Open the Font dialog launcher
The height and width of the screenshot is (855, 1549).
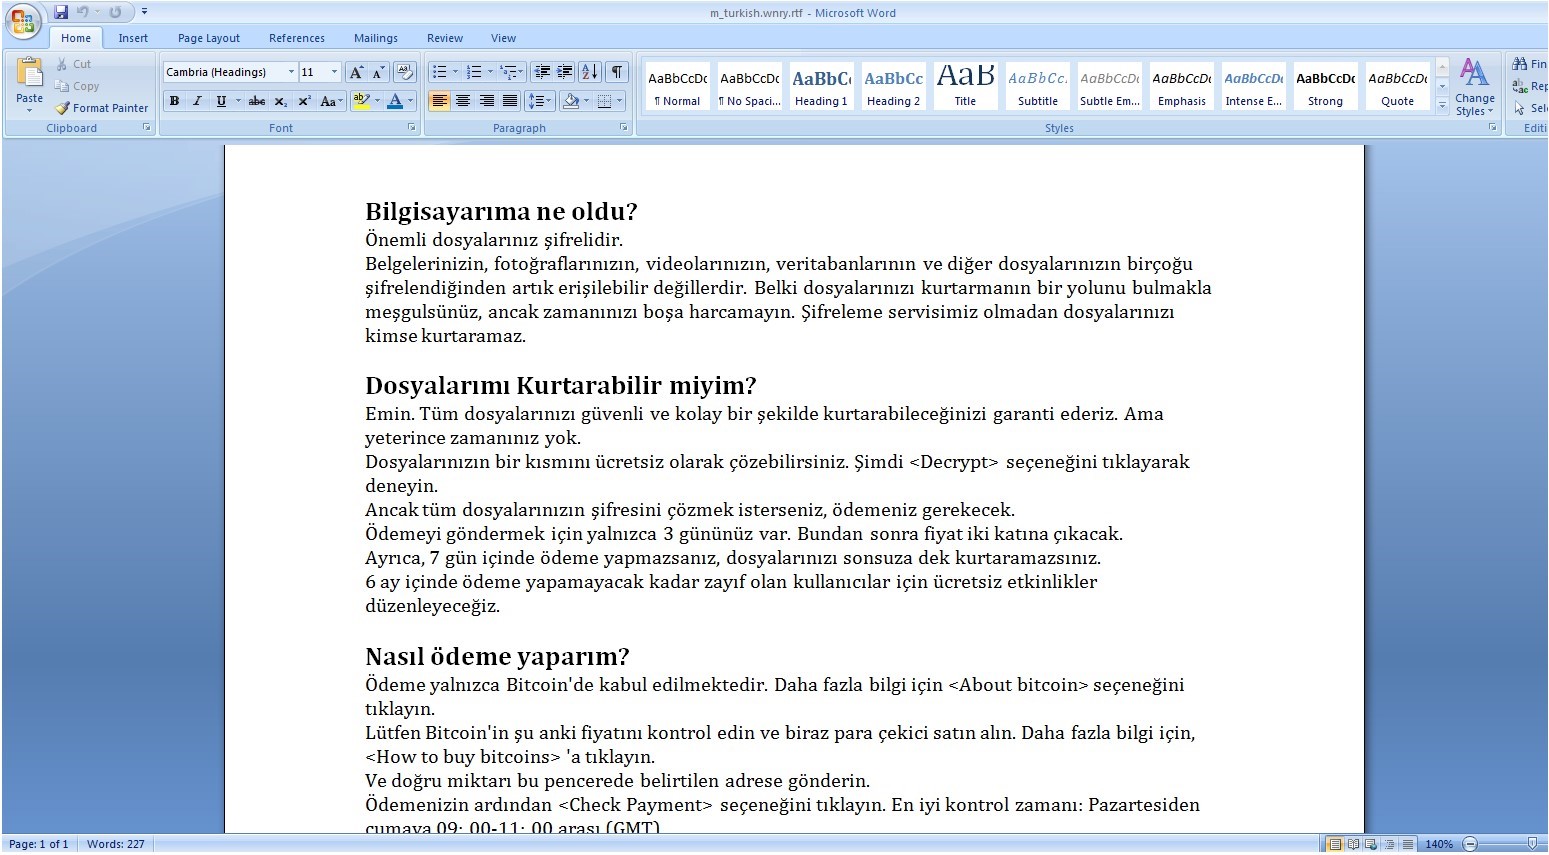point(411,128)
